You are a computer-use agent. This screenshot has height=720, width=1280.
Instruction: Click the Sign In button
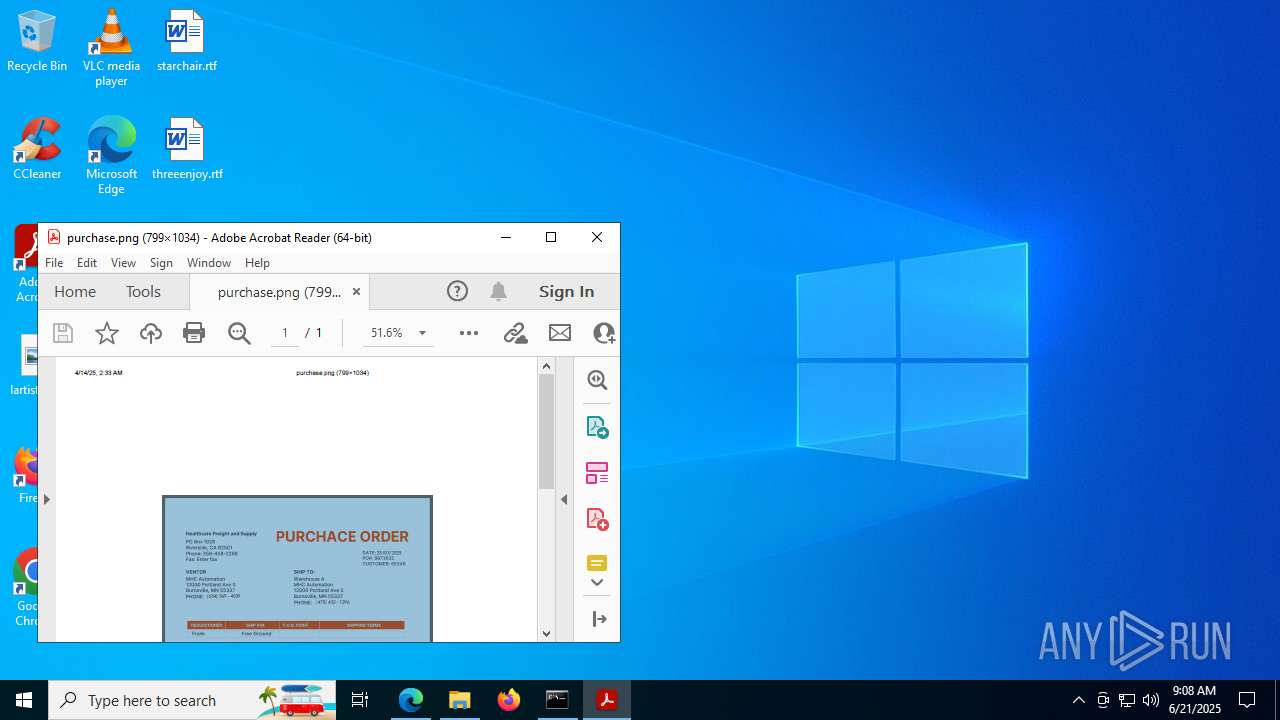point(566,291)
